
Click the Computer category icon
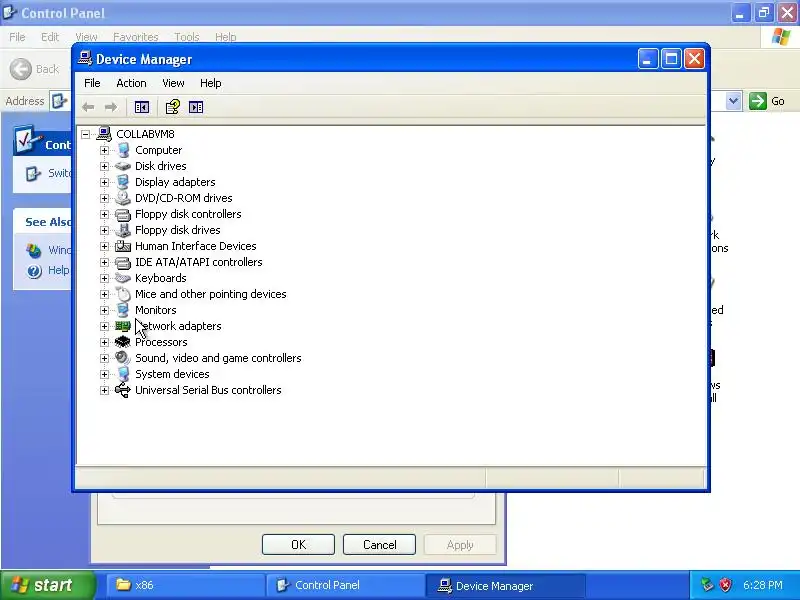pos(123,150)
